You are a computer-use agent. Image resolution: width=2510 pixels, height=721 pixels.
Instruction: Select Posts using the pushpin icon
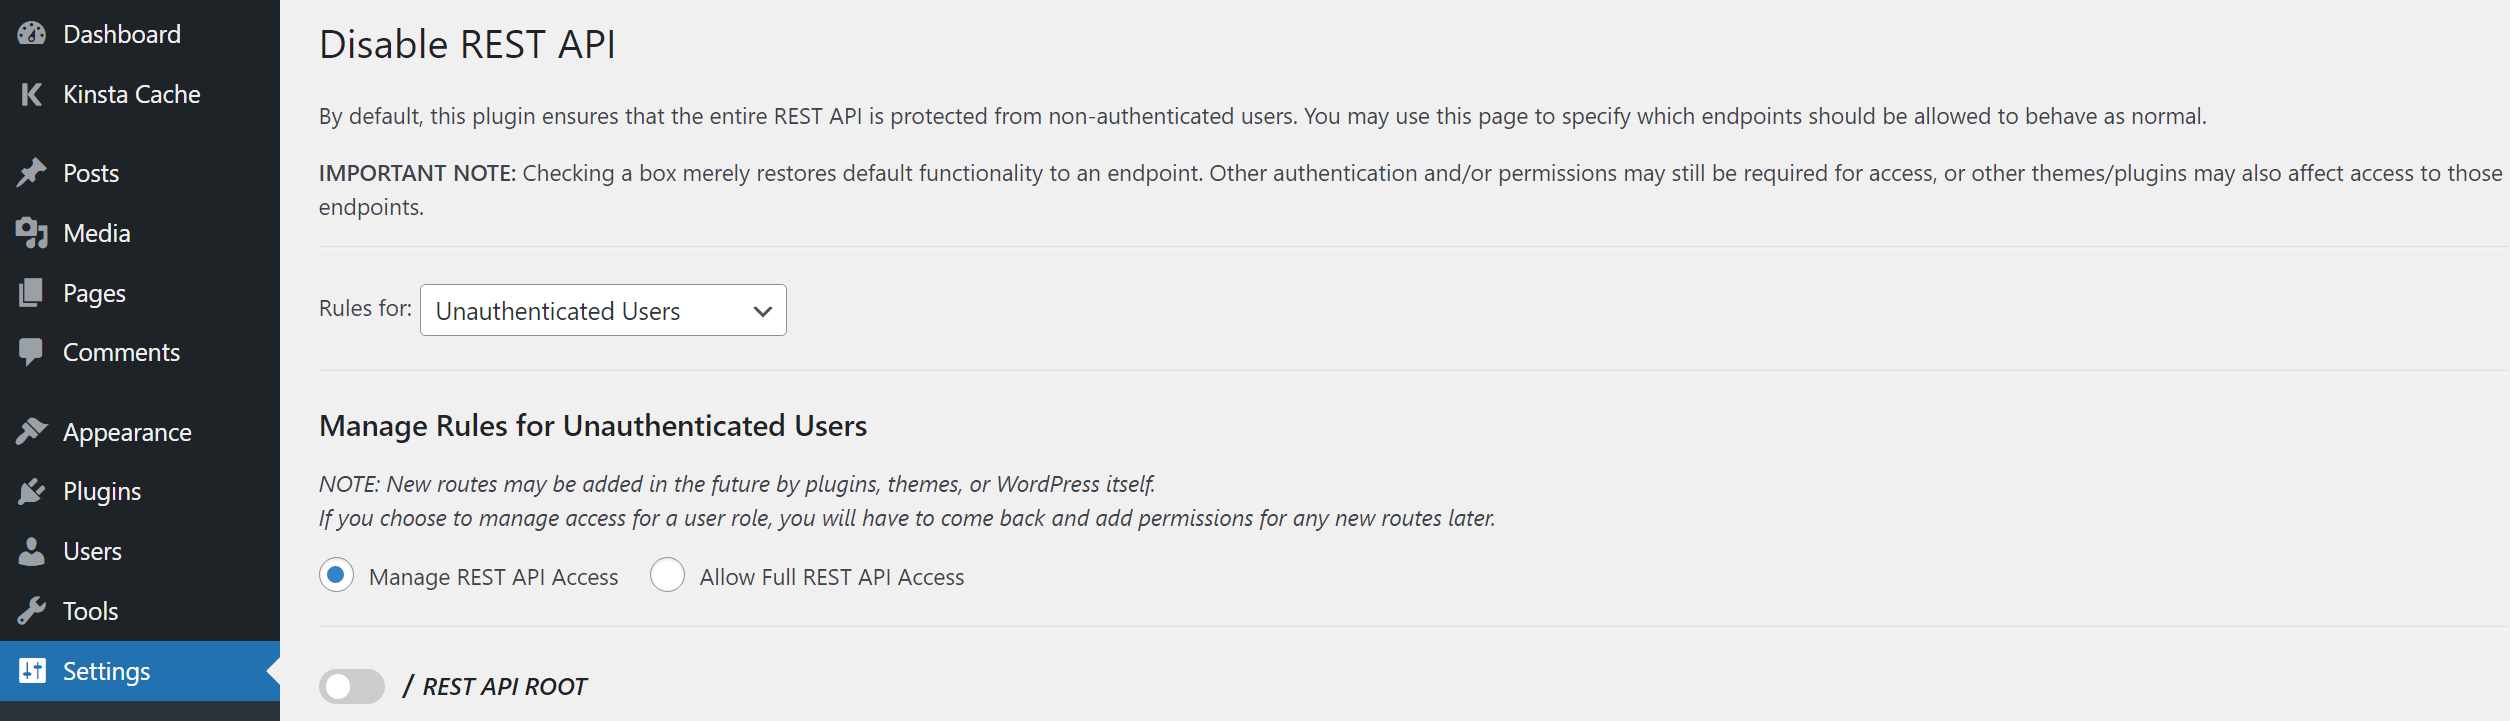[x=31, y=172]
